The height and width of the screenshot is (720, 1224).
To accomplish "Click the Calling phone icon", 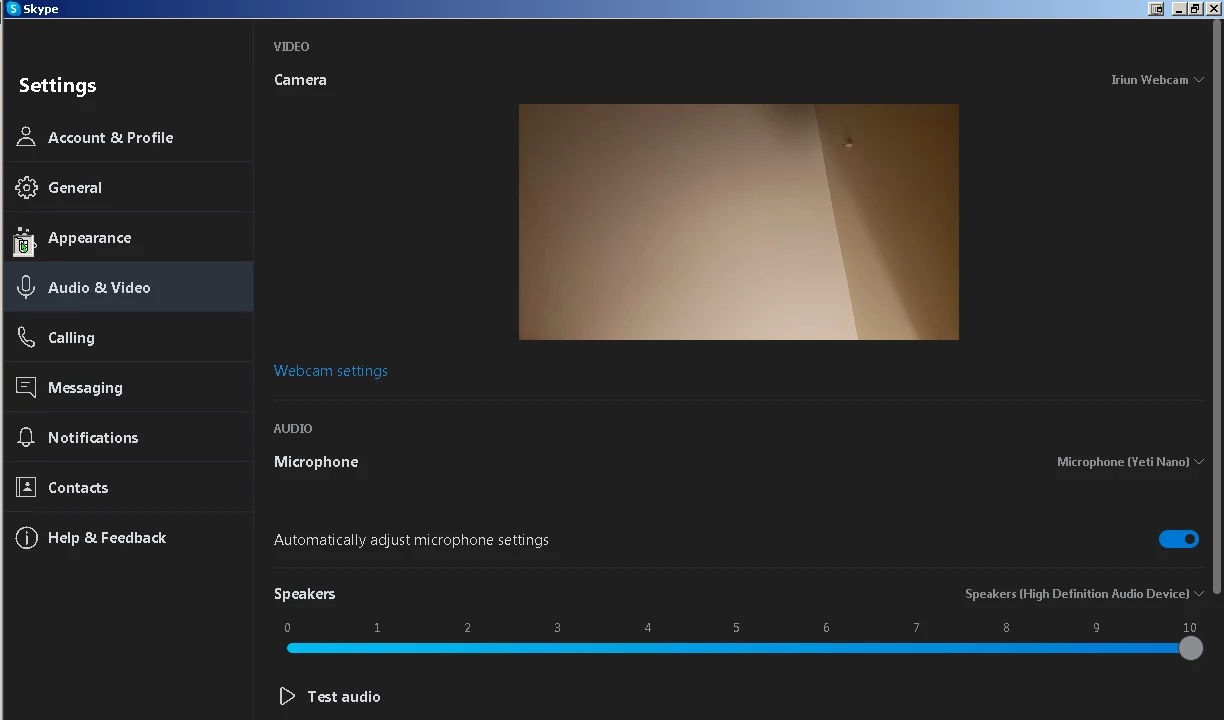I will (x=27, y=337).
